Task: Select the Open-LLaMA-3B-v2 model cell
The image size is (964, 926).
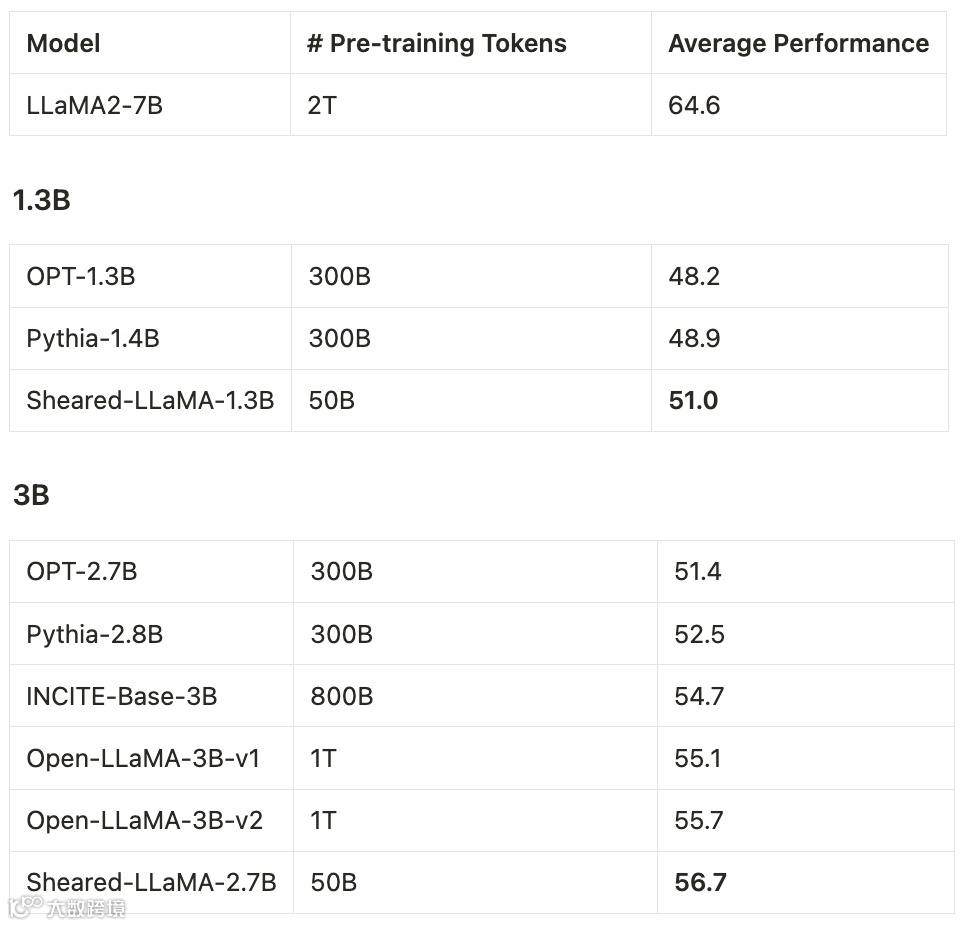Action: [145, 820]
